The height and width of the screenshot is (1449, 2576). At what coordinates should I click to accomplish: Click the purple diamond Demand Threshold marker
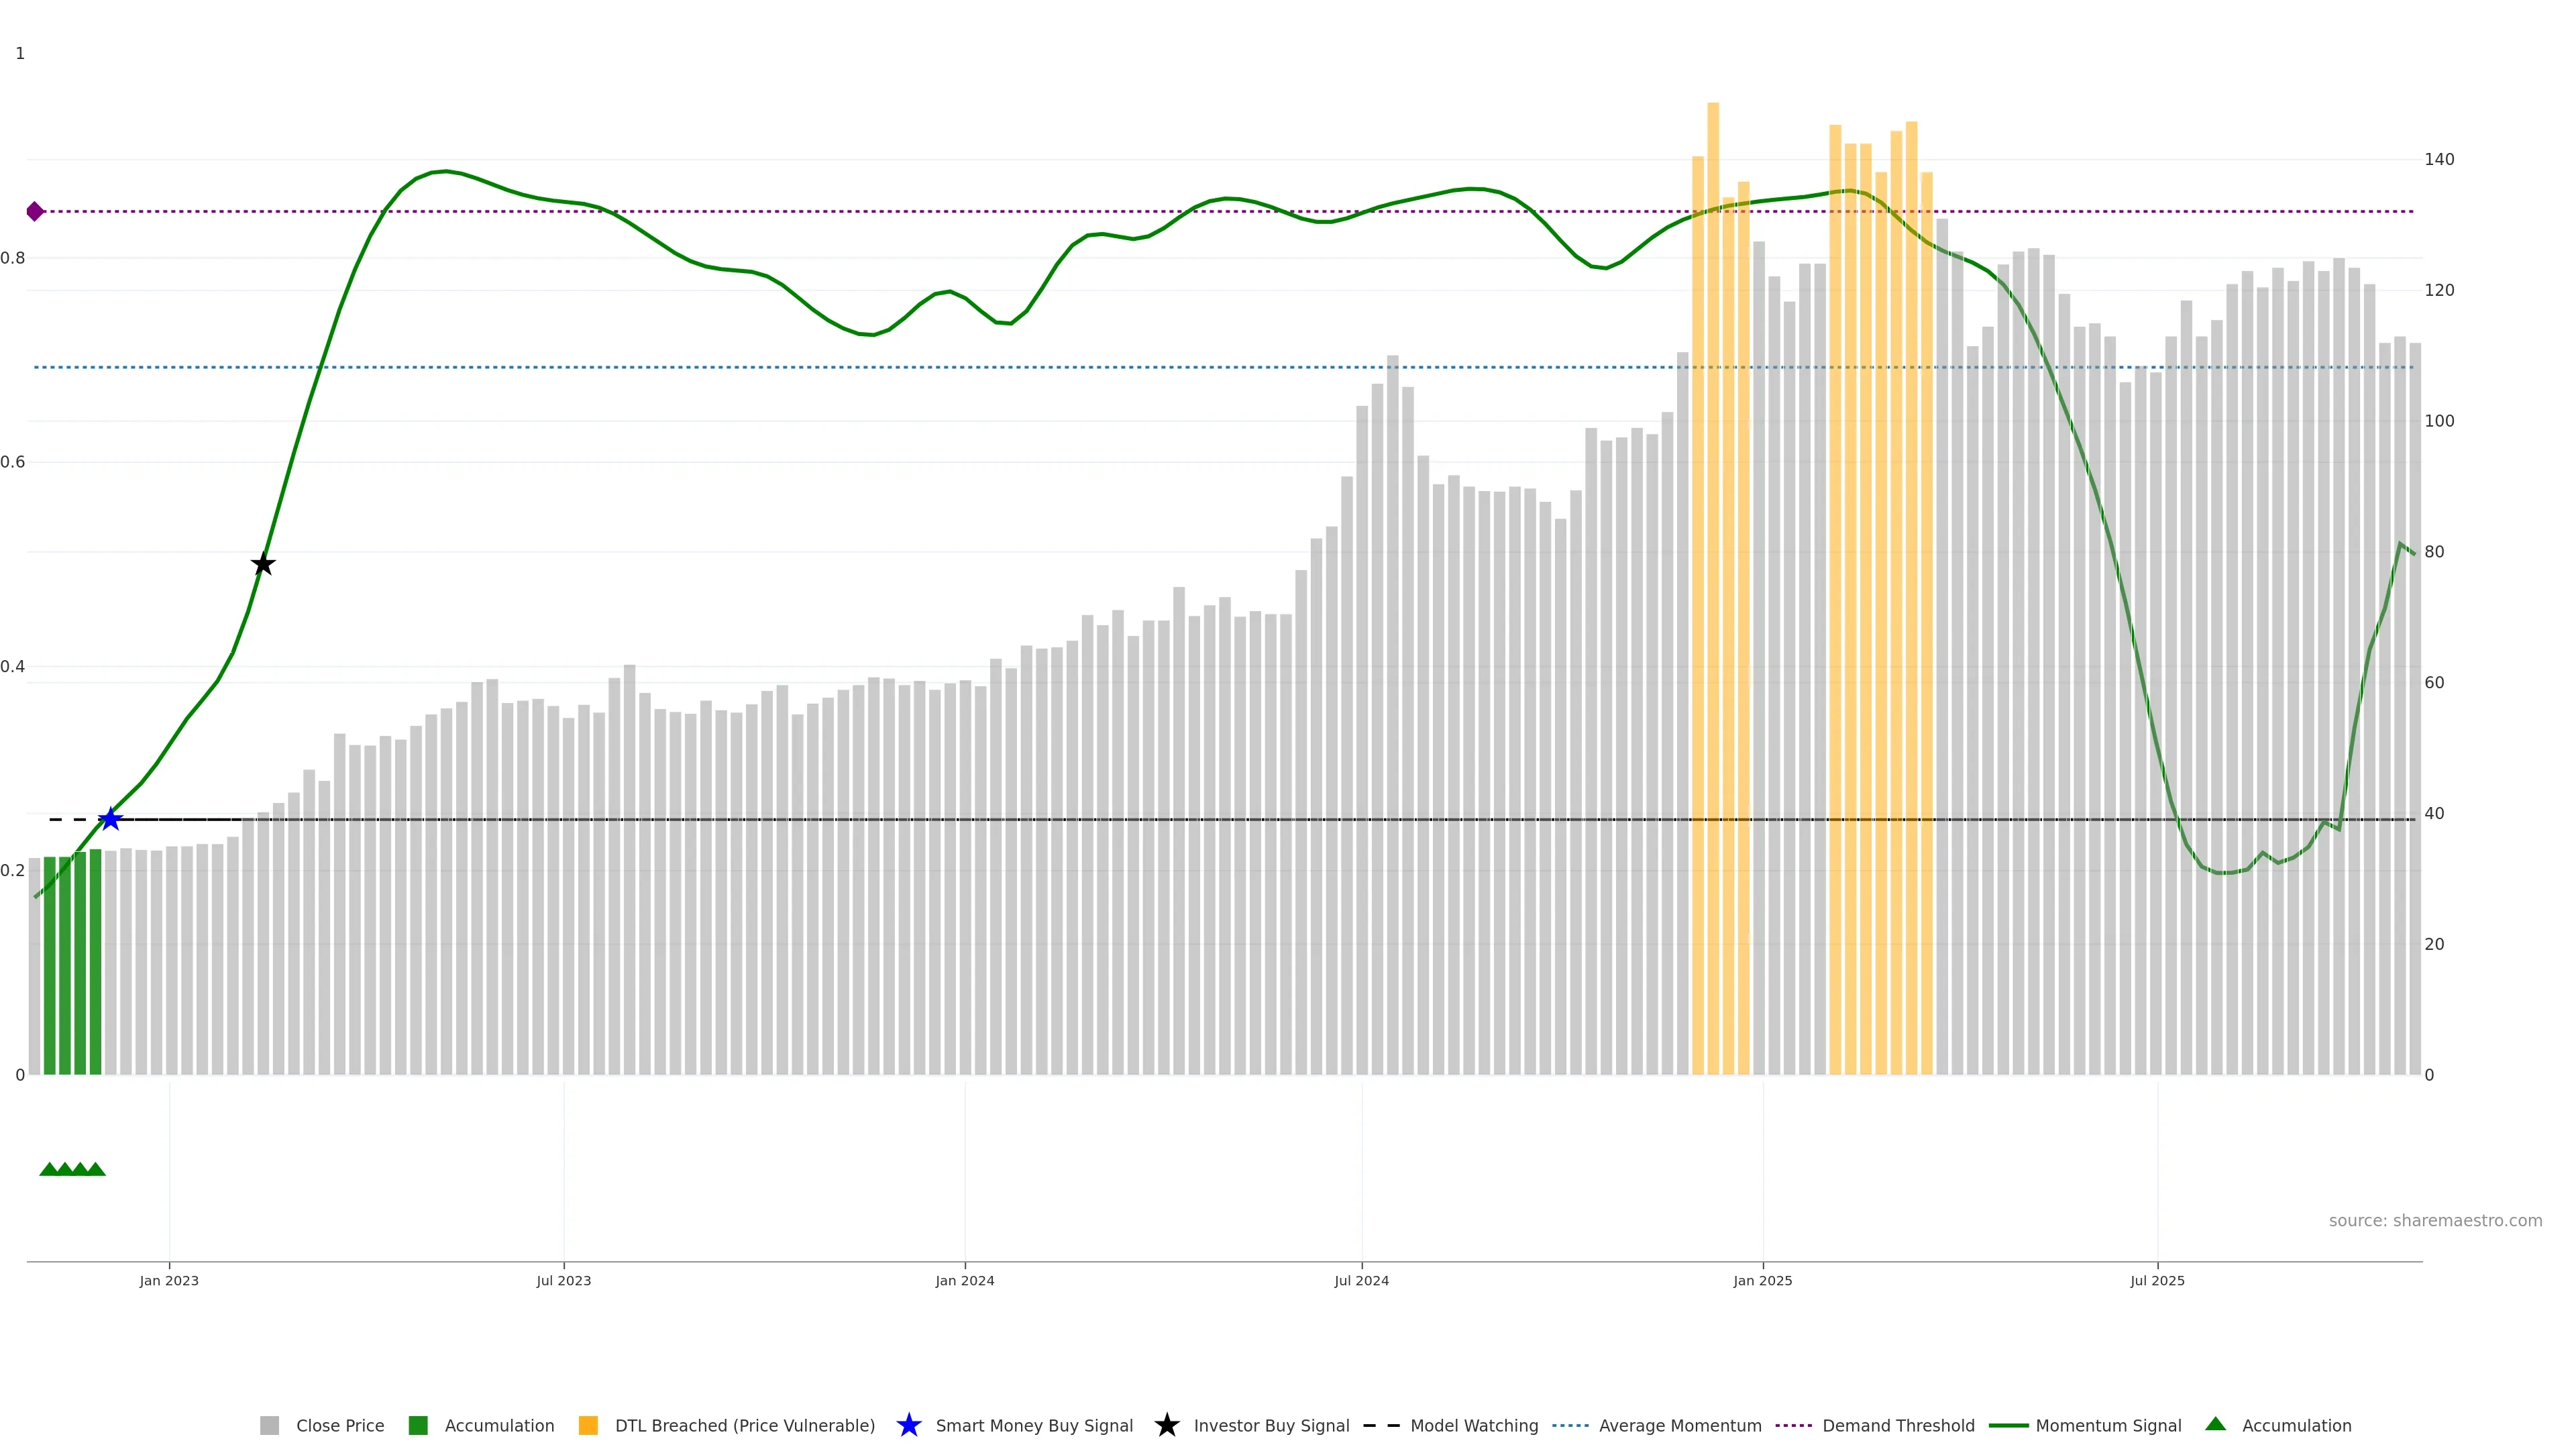(35, 211)
